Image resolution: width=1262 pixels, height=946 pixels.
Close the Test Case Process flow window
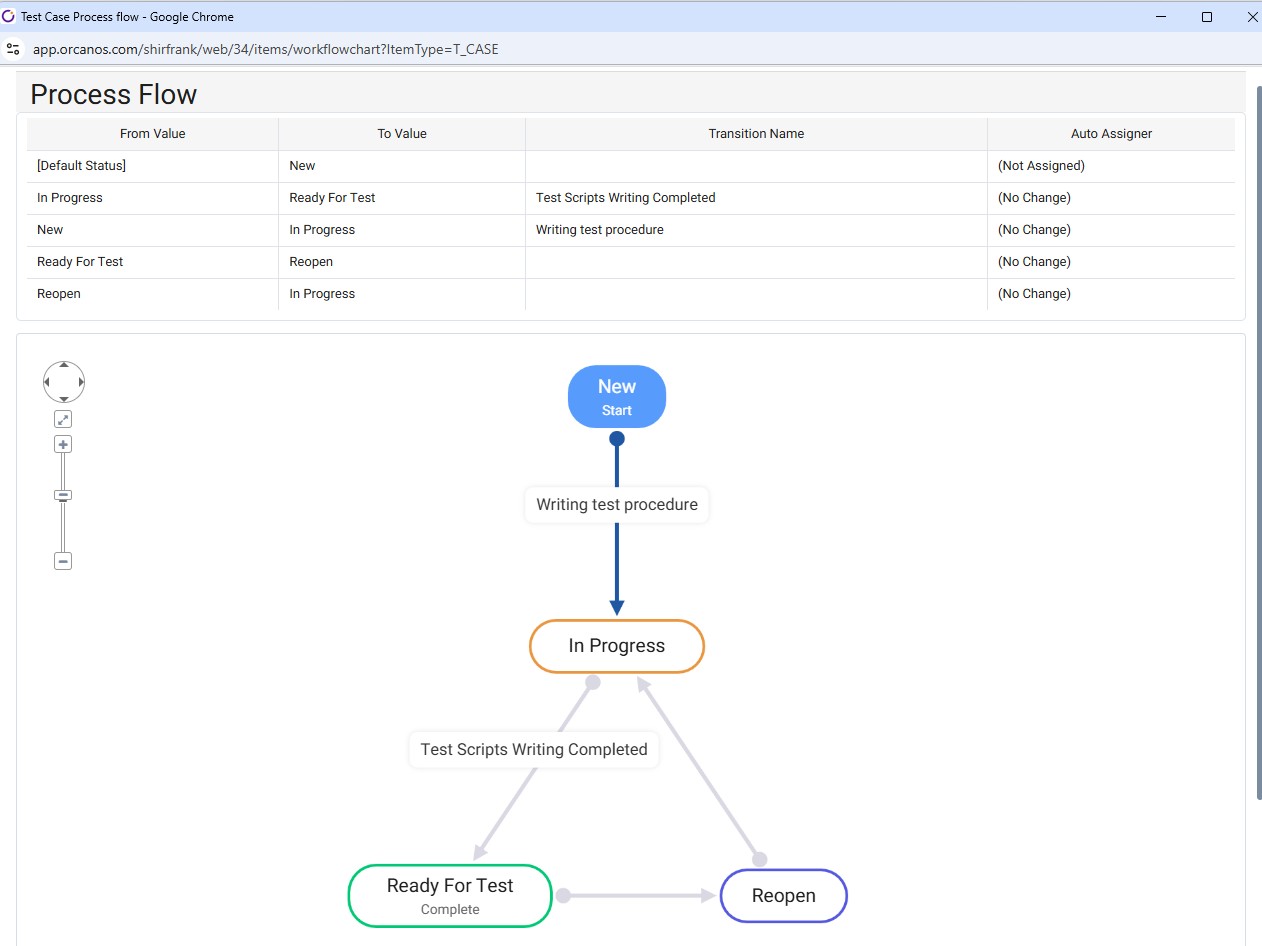tap(1251, 16)
